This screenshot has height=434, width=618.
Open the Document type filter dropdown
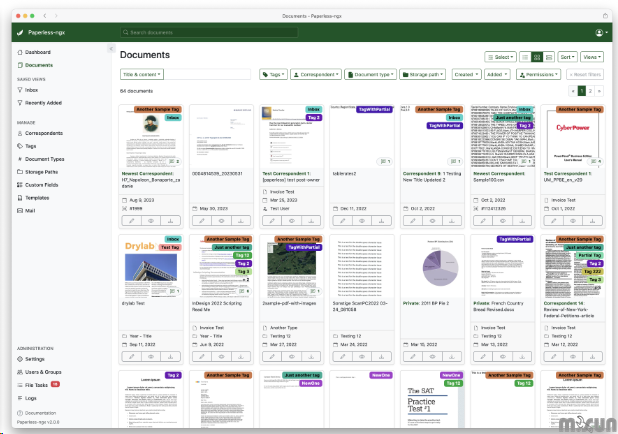(x=375, y=74)
